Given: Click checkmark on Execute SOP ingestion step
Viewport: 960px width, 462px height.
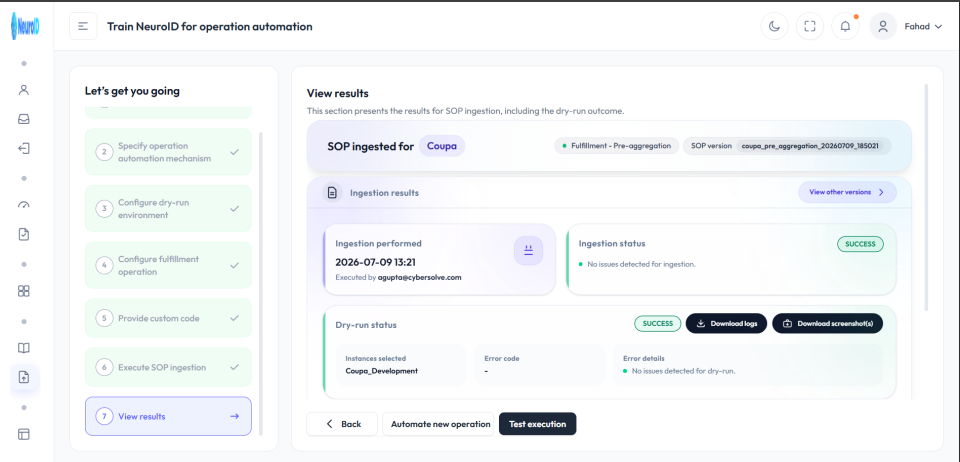Looking at the screenshot, I should pyautogui.click(x=234, y=367).
